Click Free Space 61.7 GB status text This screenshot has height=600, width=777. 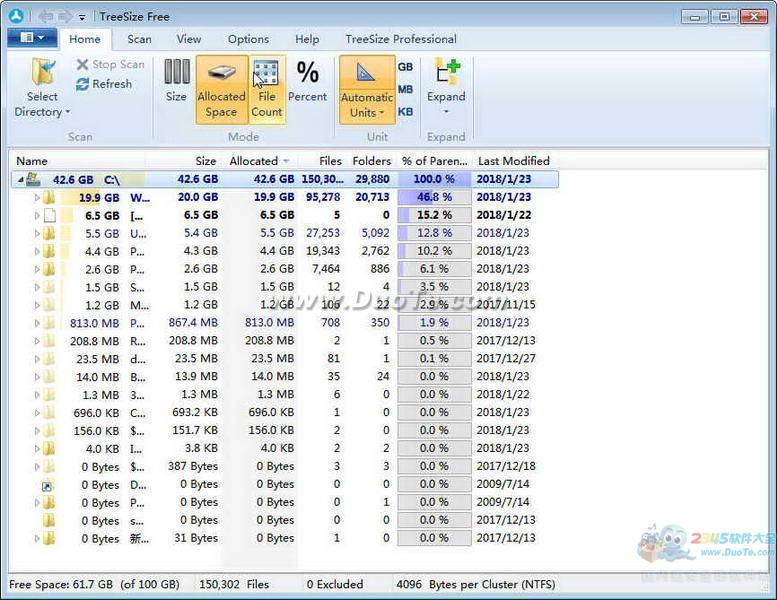[x=94, y=584]
